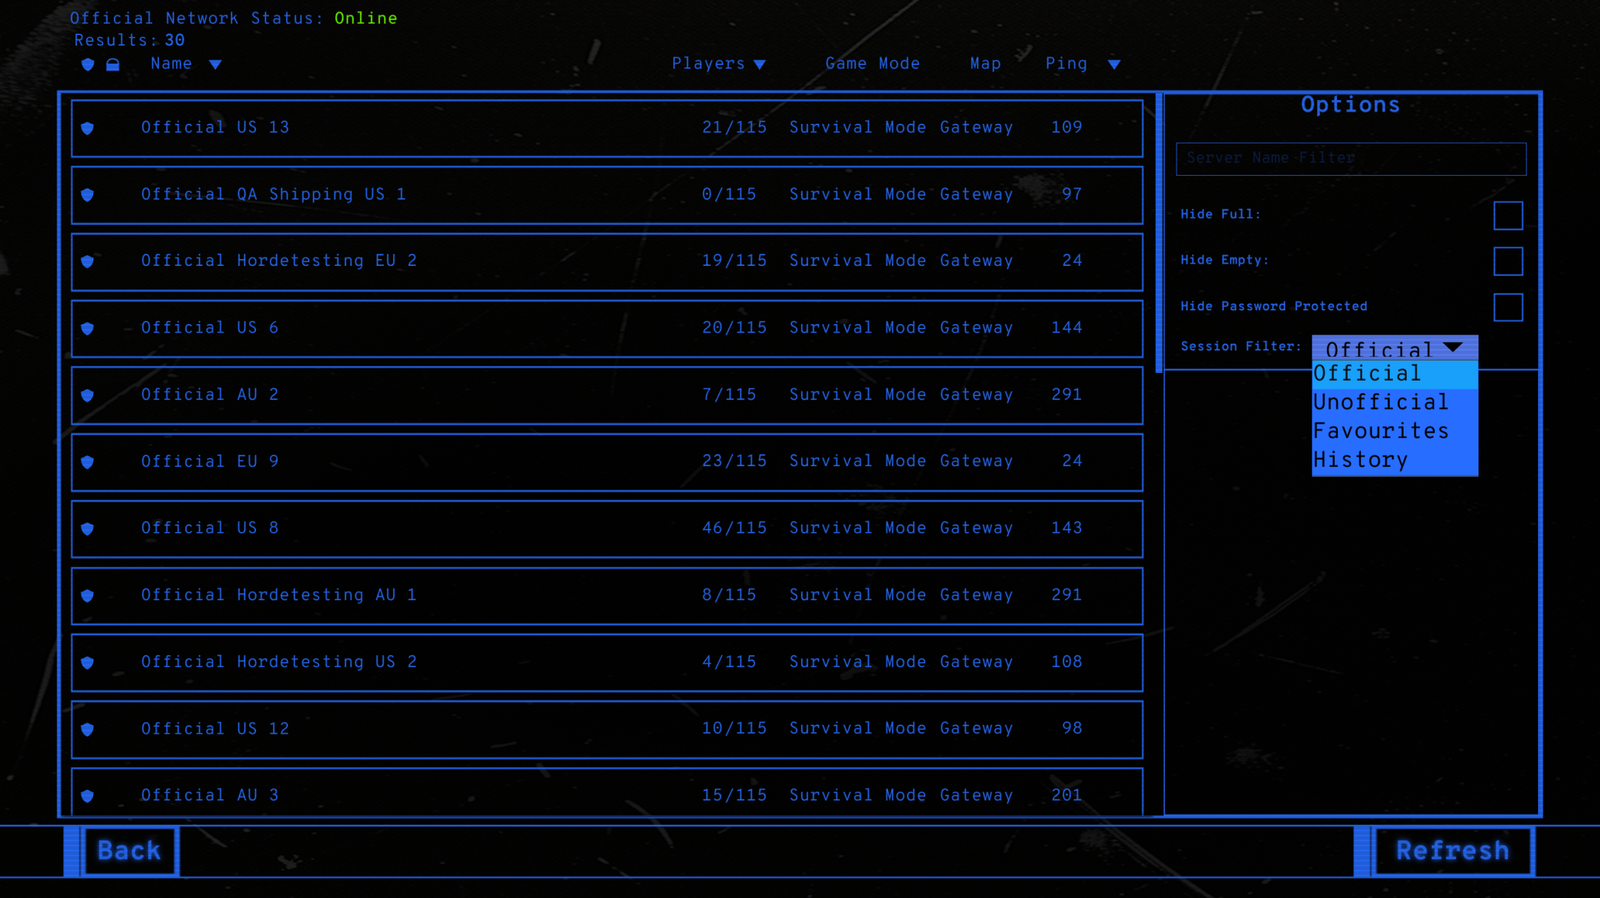
Task: Click the shield icon for Official QA Shipping US 1
Action: (x=88, y=195)
